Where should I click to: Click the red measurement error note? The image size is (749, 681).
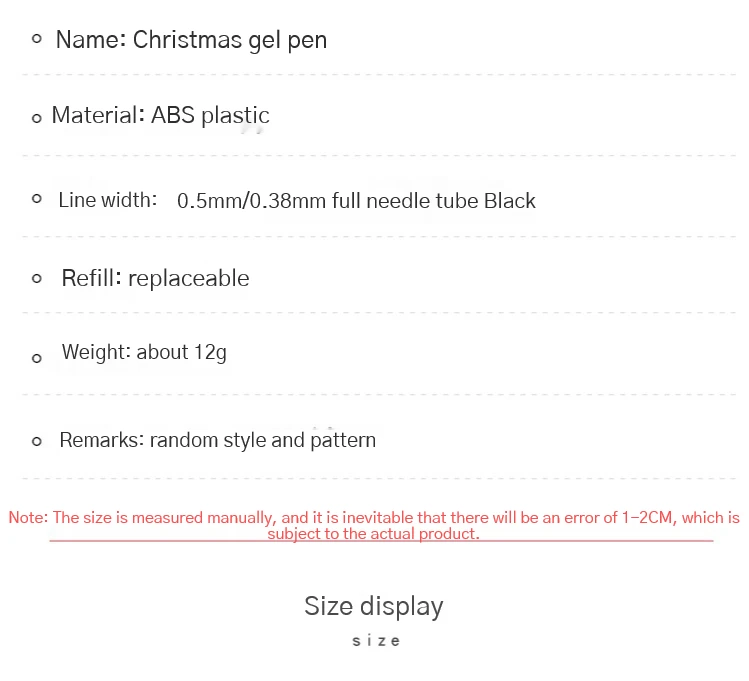coord(374,524)
